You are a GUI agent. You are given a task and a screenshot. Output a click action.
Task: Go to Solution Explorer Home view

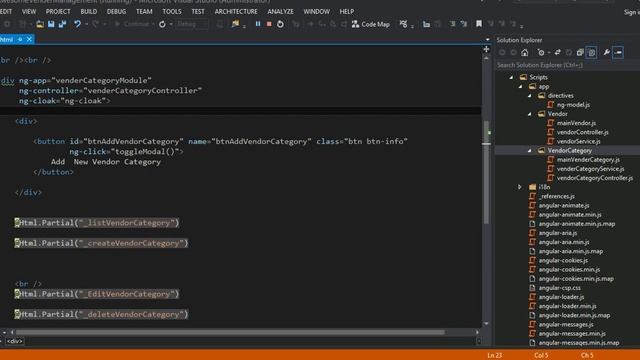point(525,53)
